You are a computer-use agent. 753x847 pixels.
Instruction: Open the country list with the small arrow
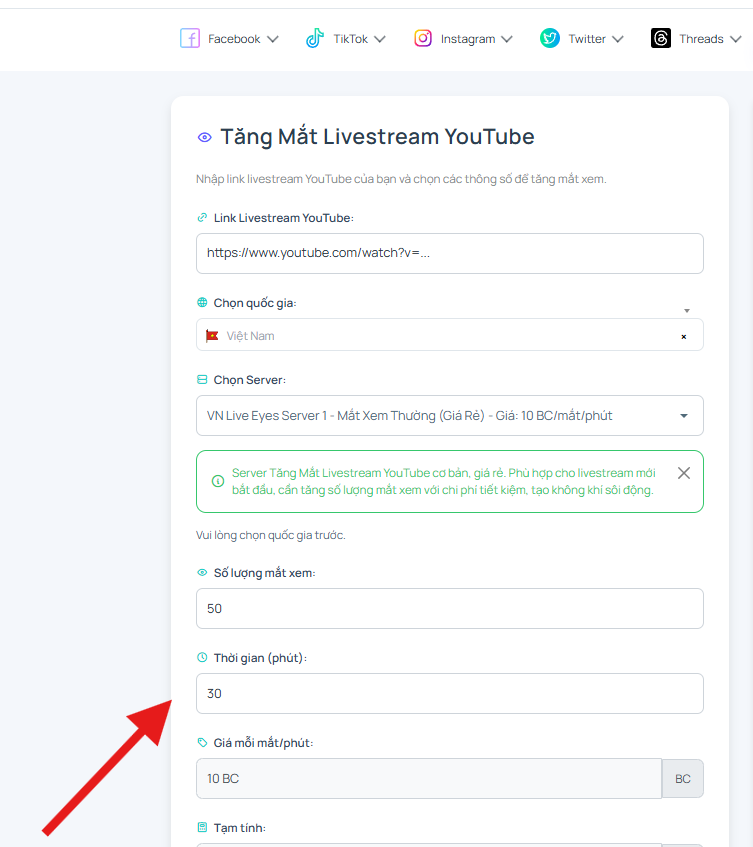point(687,311)
